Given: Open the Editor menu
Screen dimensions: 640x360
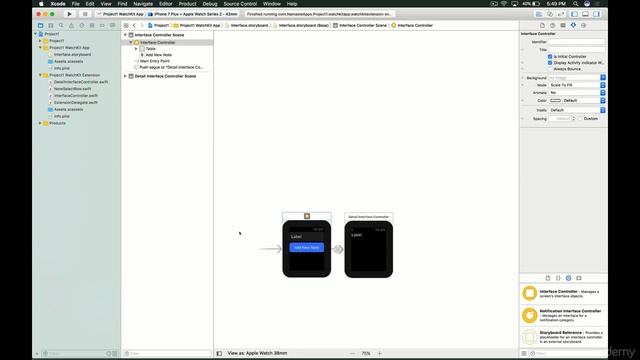Looking at the screenshot, I should click(x=165, y=4).
